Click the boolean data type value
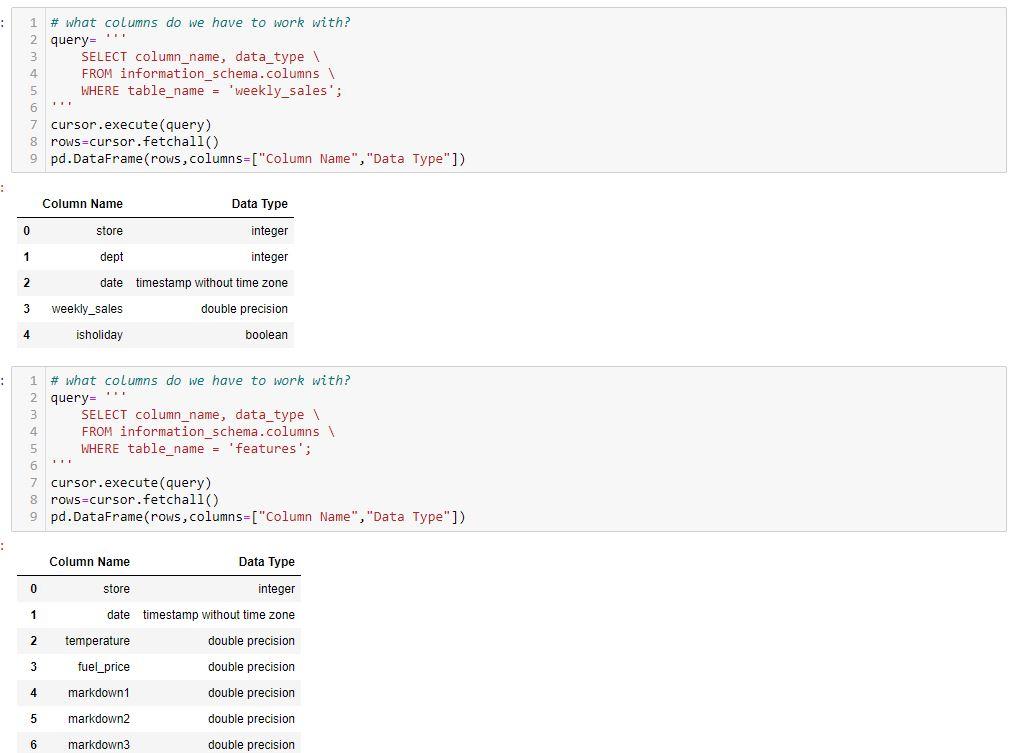This screenshot has height=753, width=1024. tap(266, 334)
